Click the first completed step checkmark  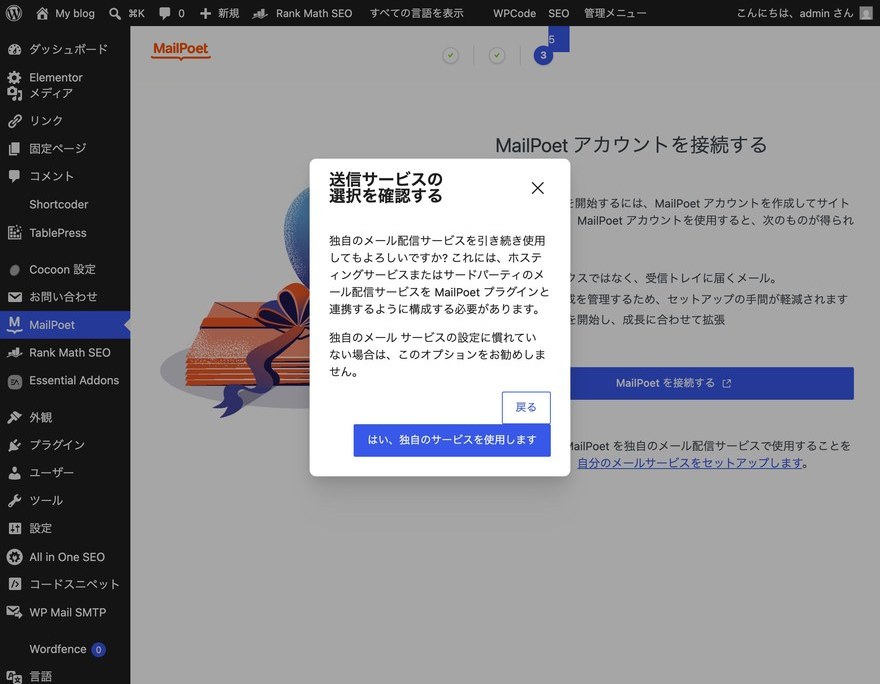pyautogui.click(x=450, y=56)
